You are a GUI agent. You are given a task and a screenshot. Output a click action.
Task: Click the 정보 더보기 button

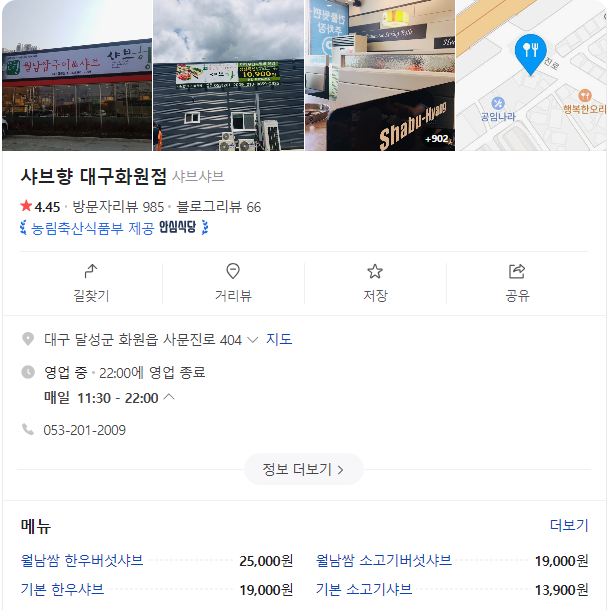pos(304,469)
